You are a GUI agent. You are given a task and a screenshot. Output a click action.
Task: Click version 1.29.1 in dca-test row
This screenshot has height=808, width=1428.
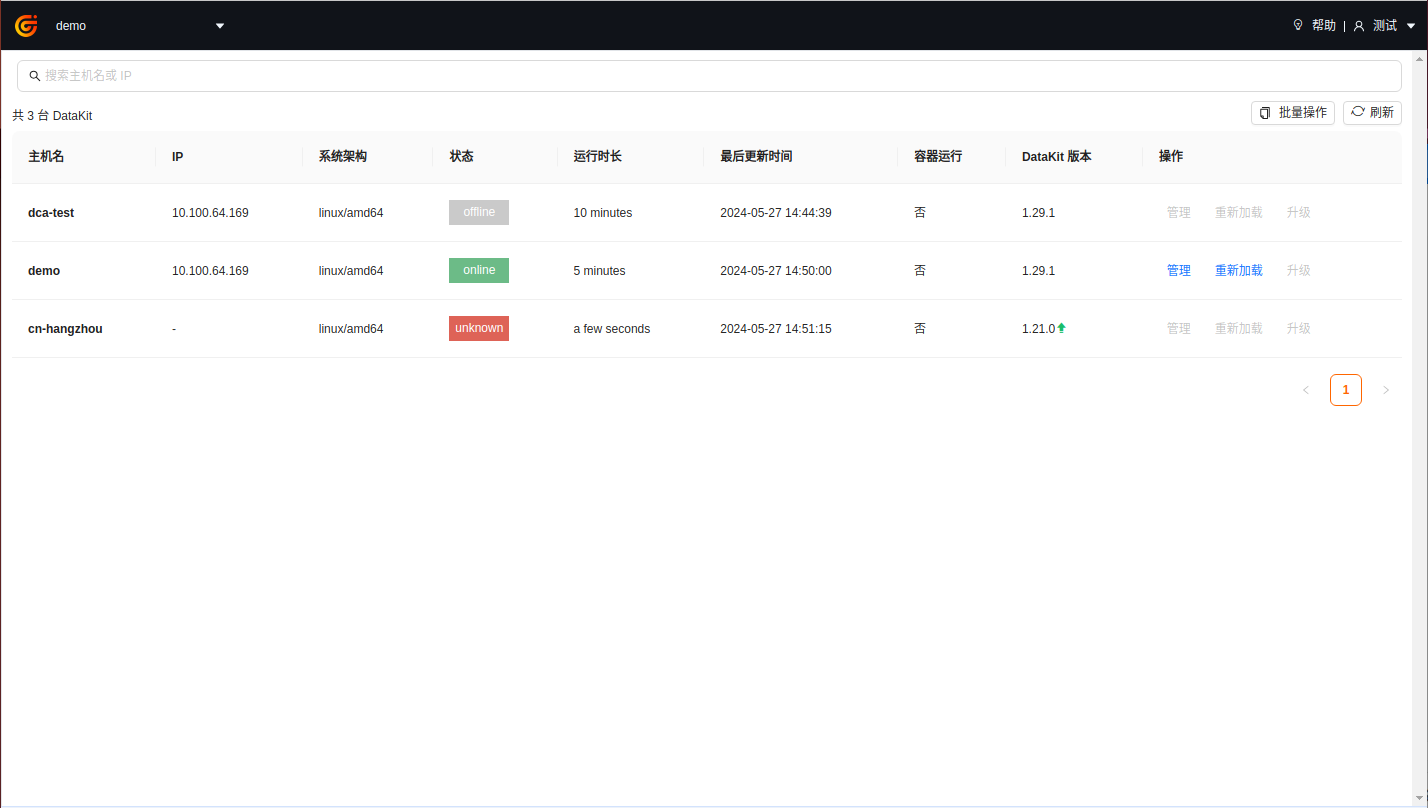(x=1038, y=213)
